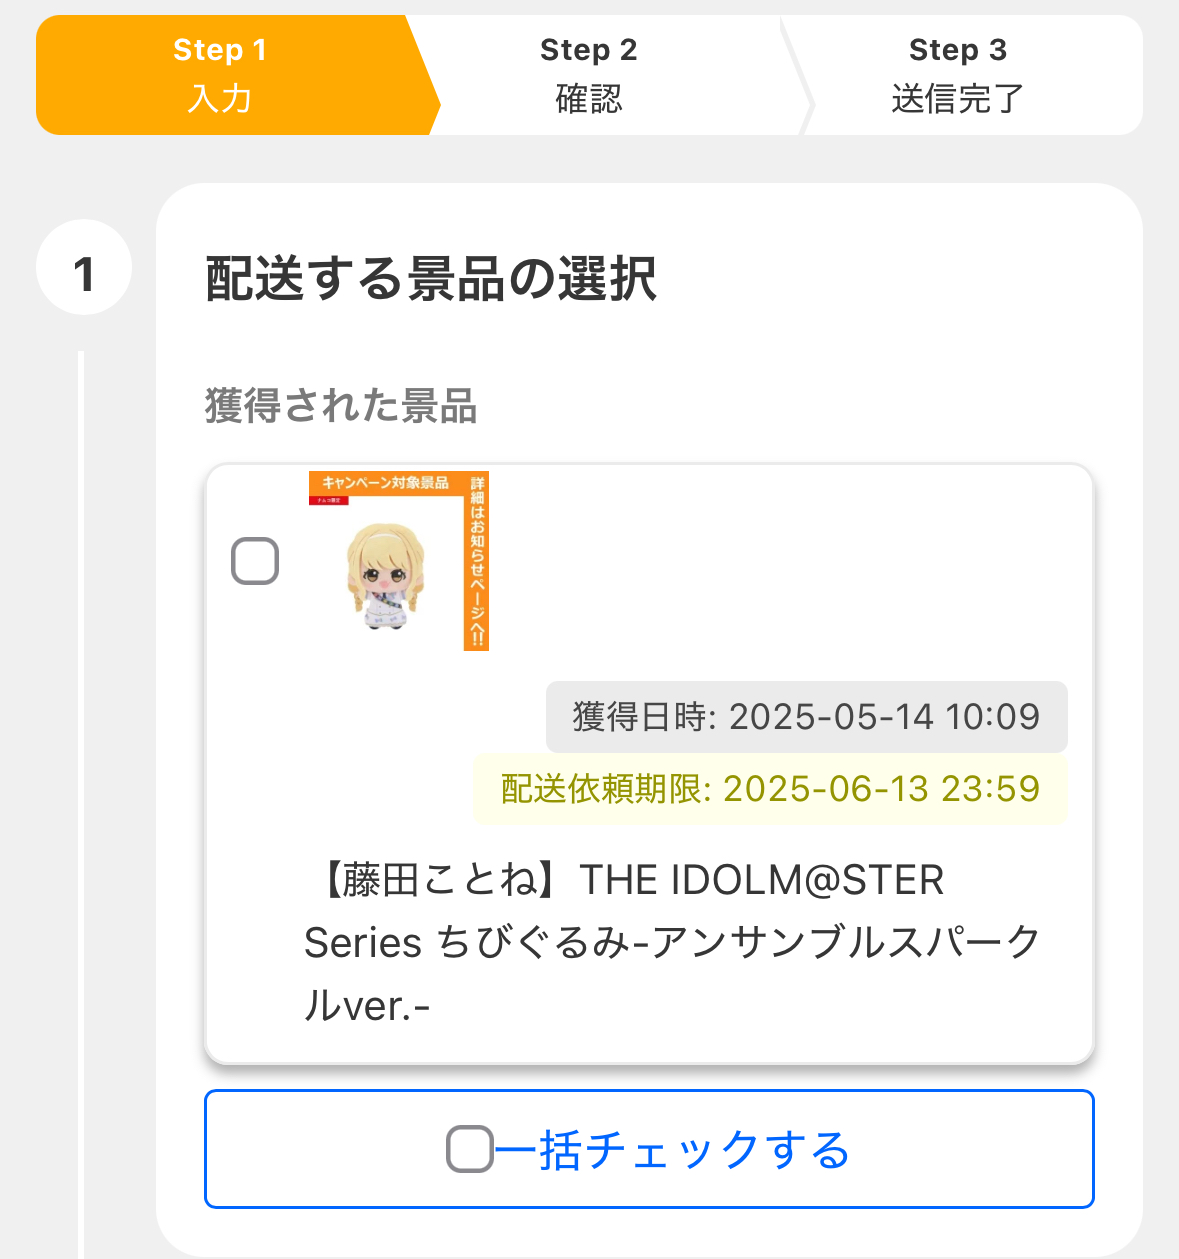
Task: Select the 【藤田ことね】 THE IDOLM@STER prize title
Action: pyautogui.click(x=630, y=880)
